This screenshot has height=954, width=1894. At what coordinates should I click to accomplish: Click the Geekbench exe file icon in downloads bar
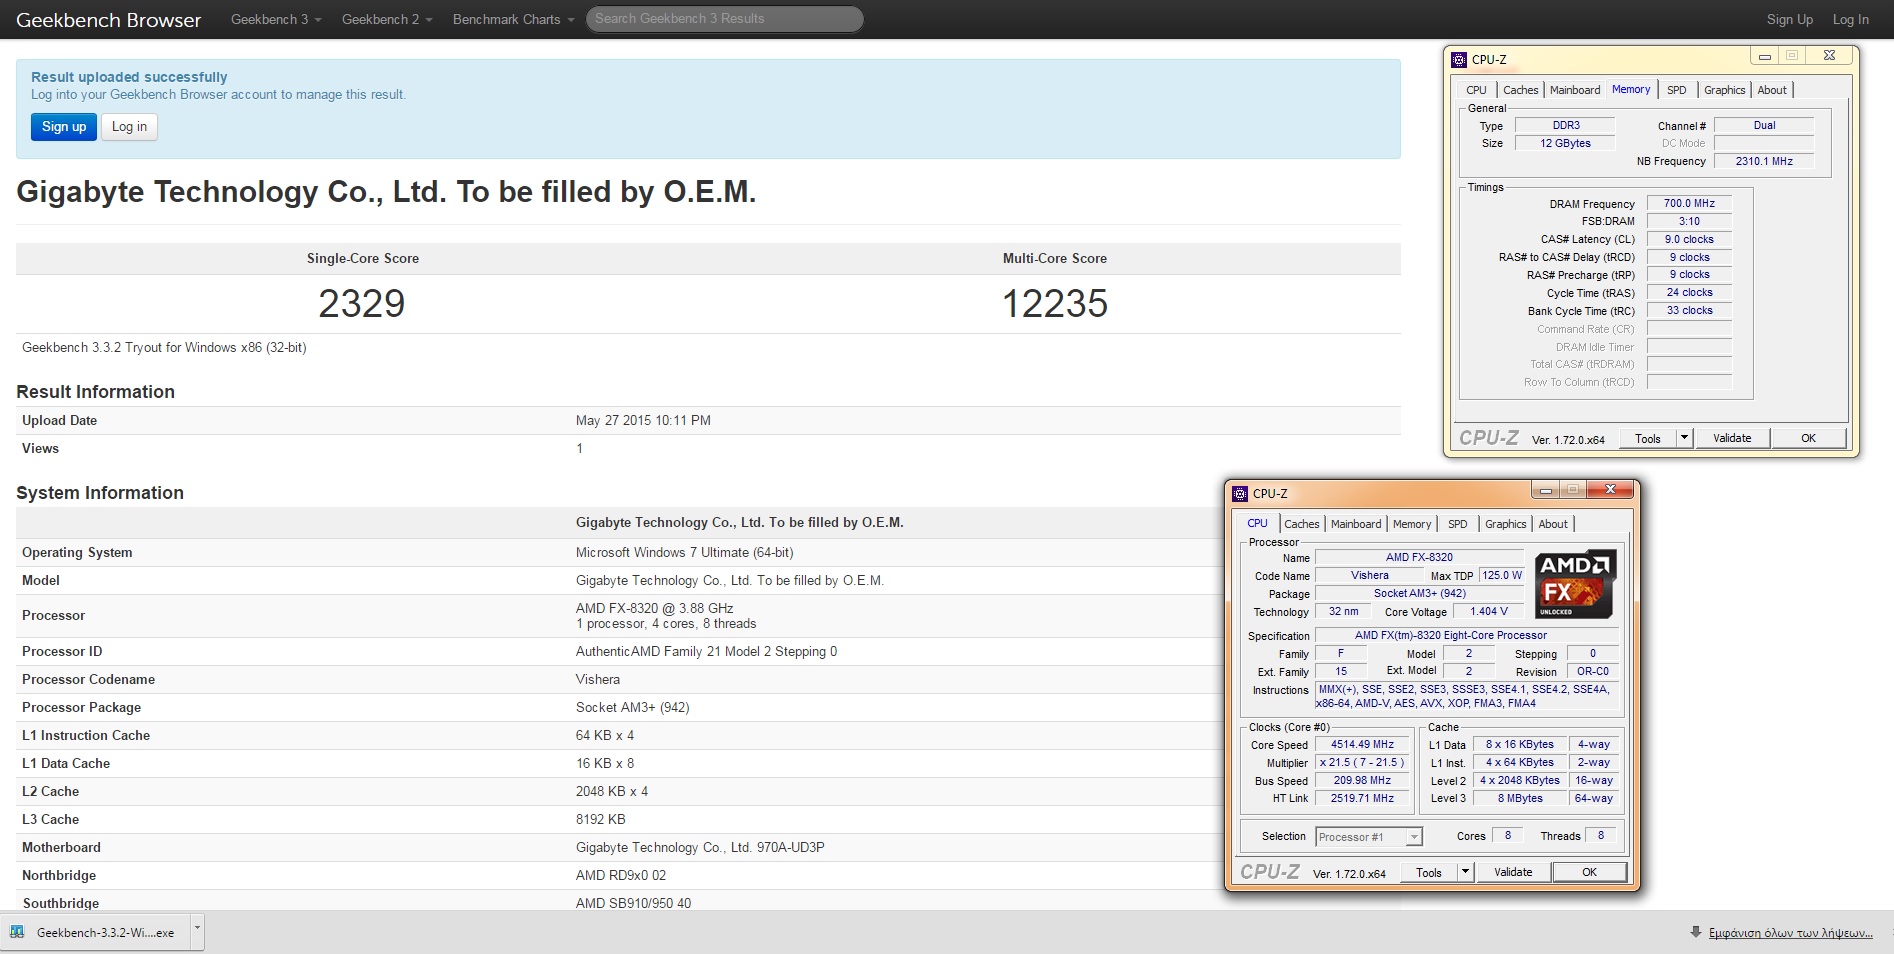[17, 932]
